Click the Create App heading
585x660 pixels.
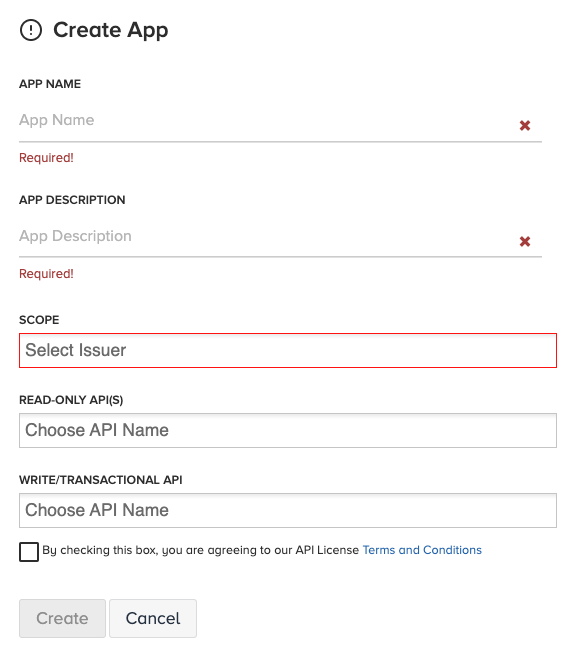point(111,30)
